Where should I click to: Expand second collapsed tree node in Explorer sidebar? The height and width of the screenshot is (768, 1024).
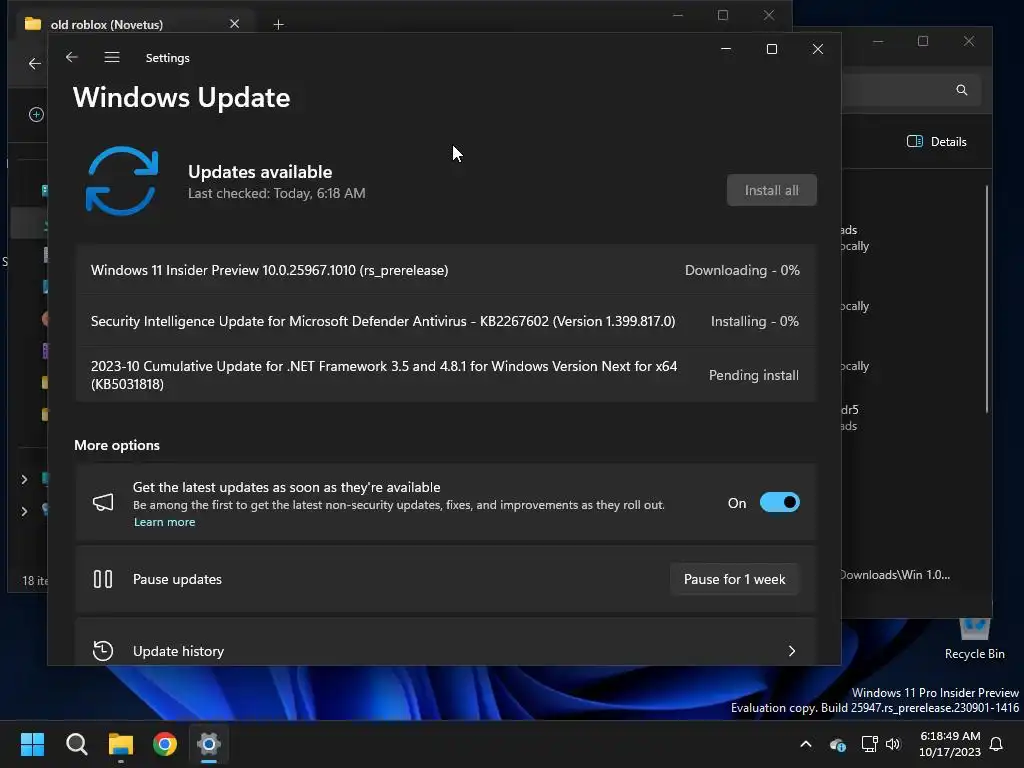pyautogui.click(x=24, y=511)
